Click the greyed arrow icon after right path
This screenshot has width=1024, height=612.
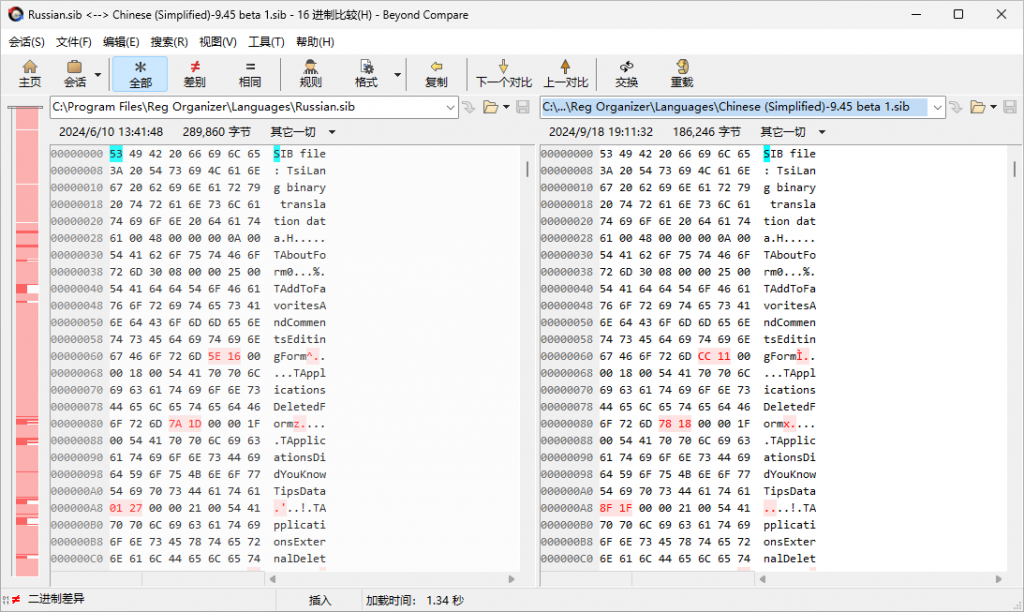[956, 107]
